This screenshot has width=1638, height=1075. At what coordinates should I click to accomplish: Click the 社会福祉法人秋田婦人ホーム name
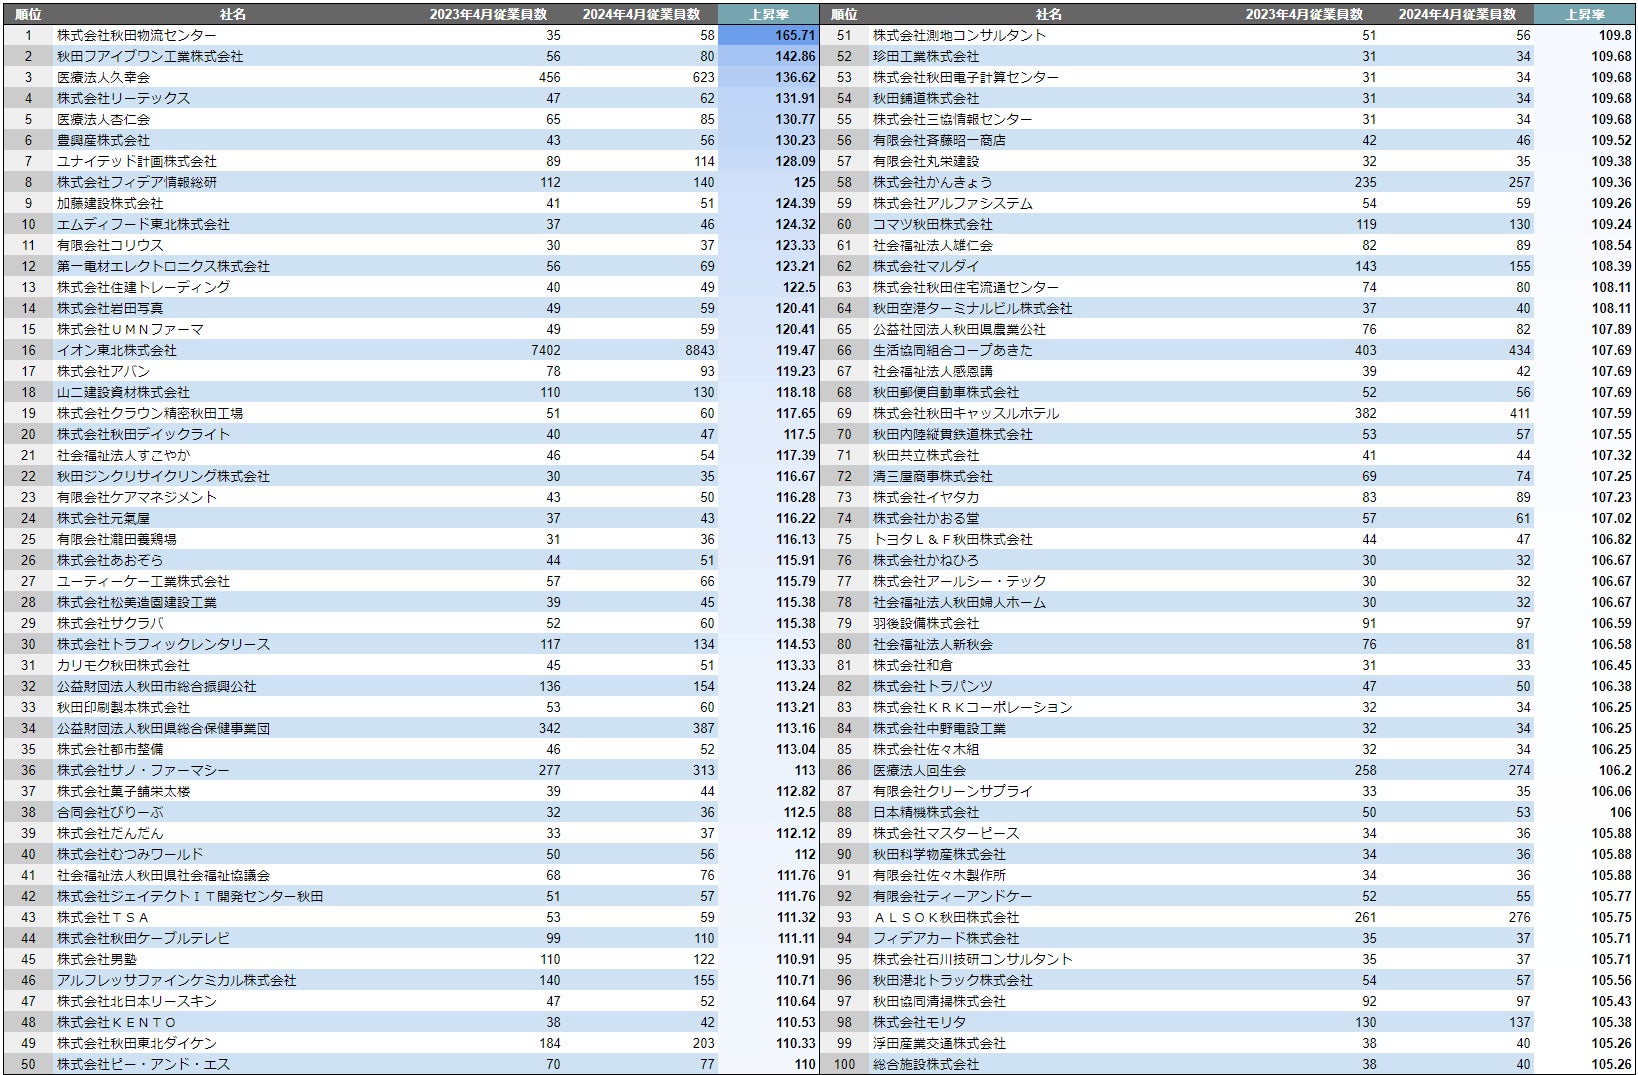[959, 602]
